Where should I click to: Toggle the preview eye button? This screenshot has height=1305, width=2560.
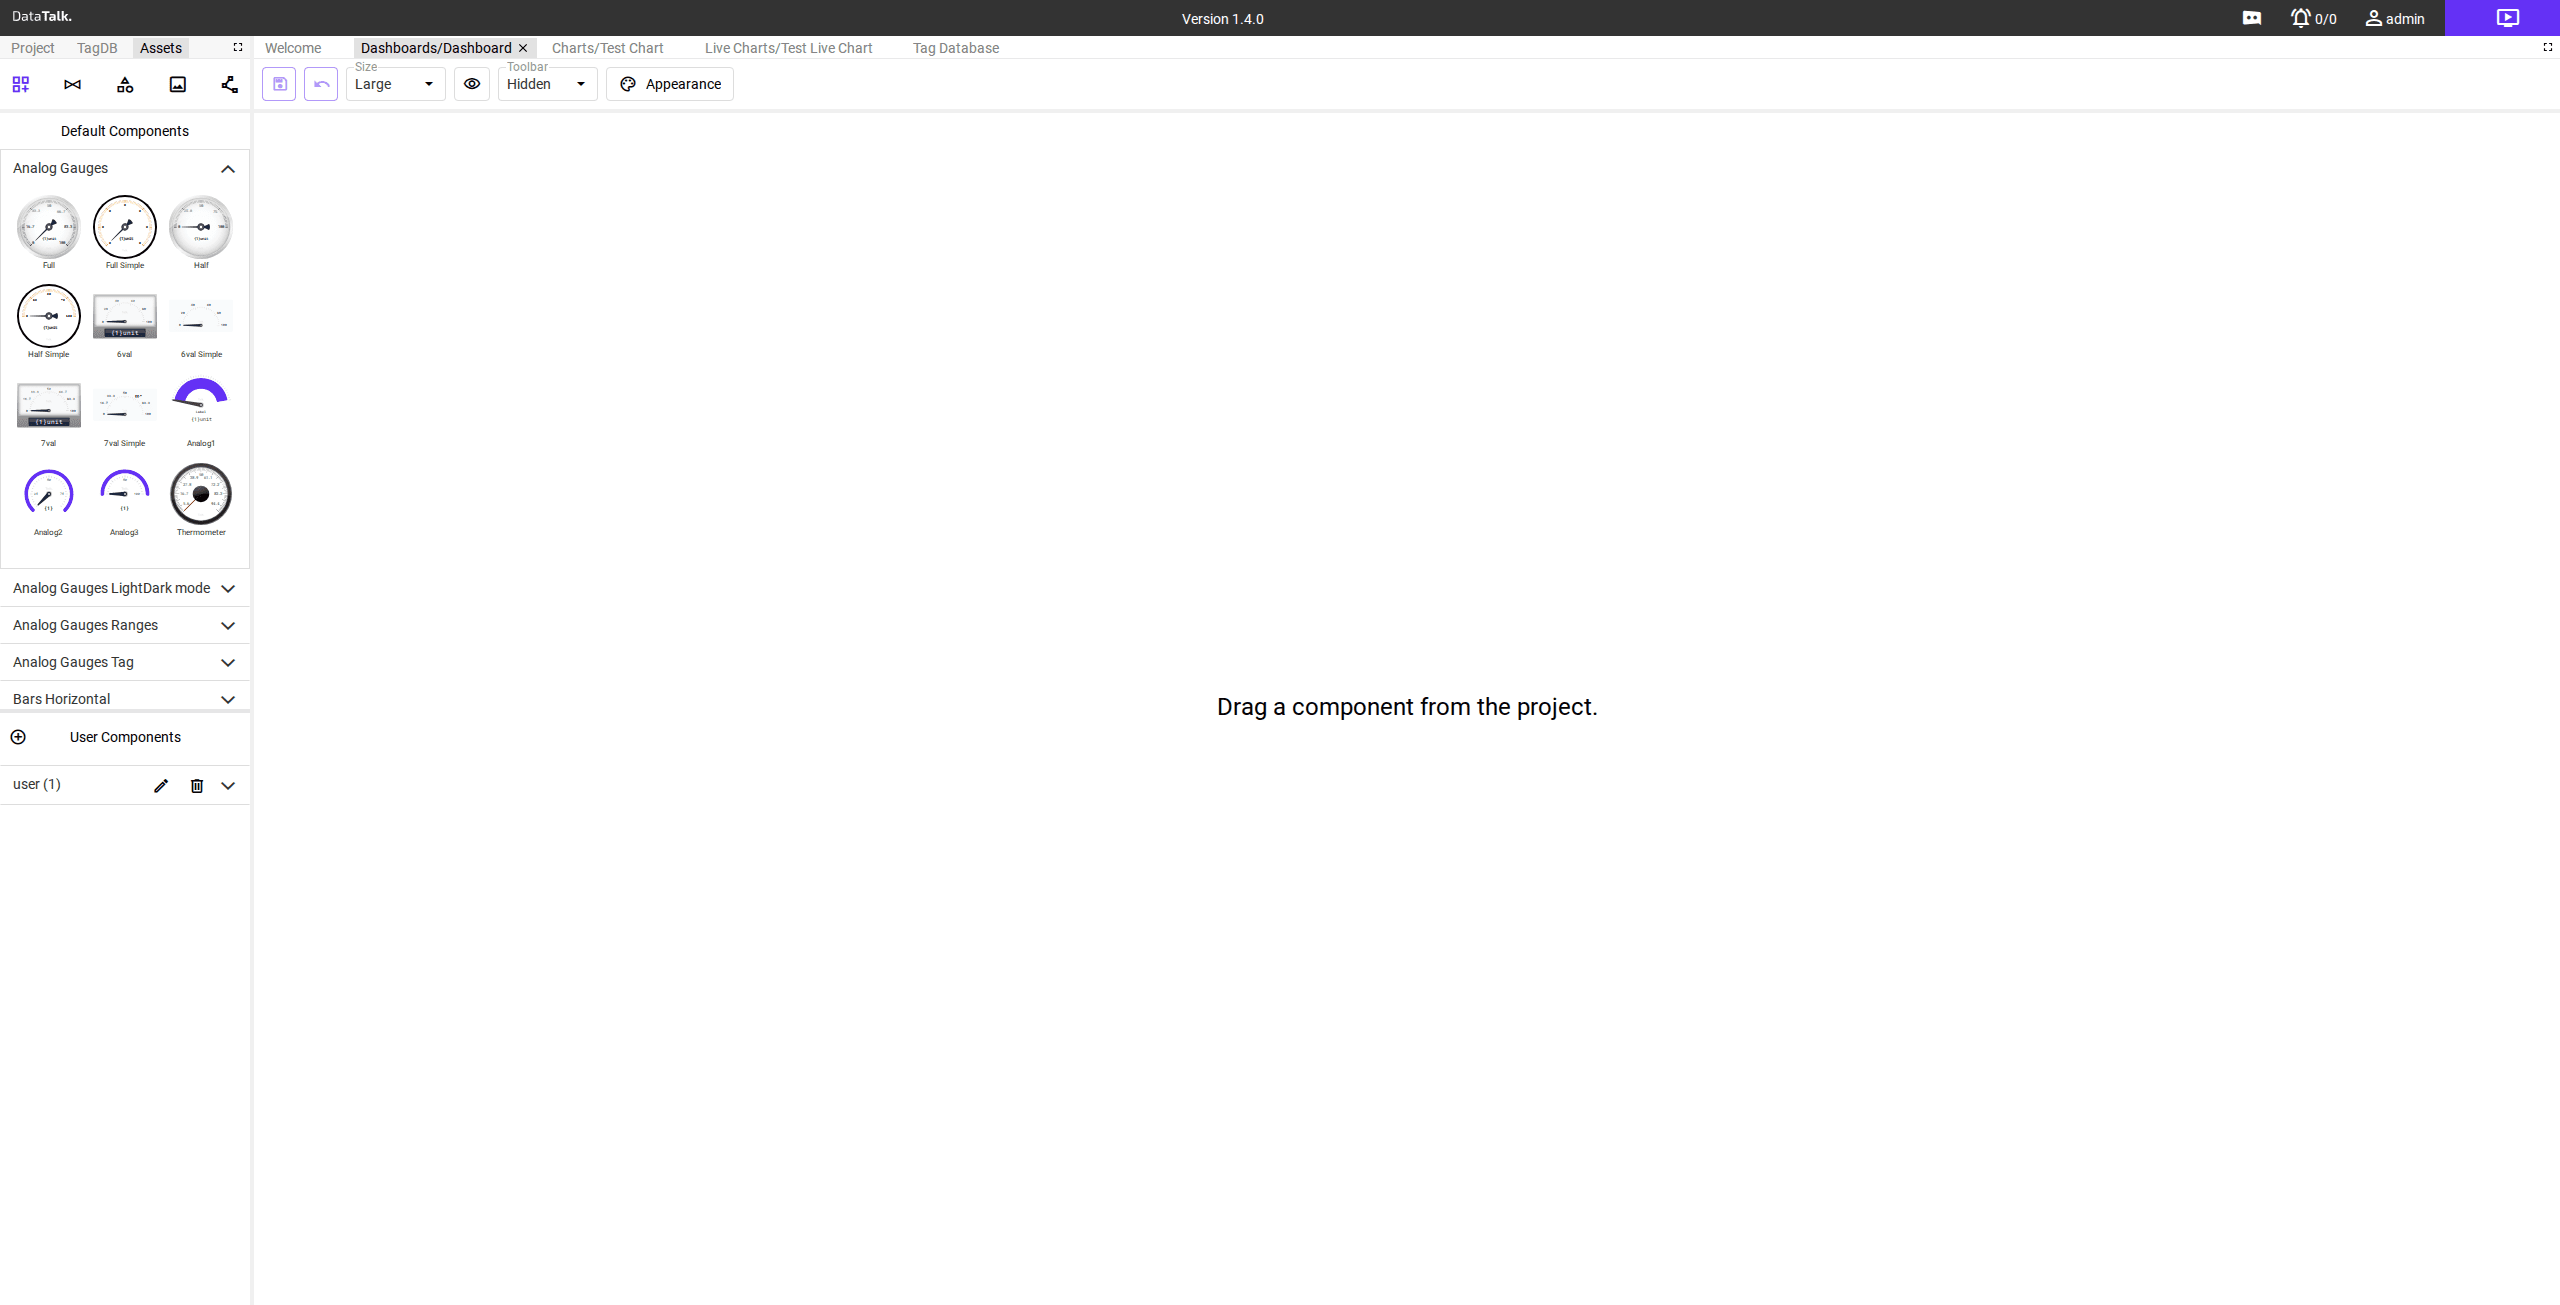(472, 84)
